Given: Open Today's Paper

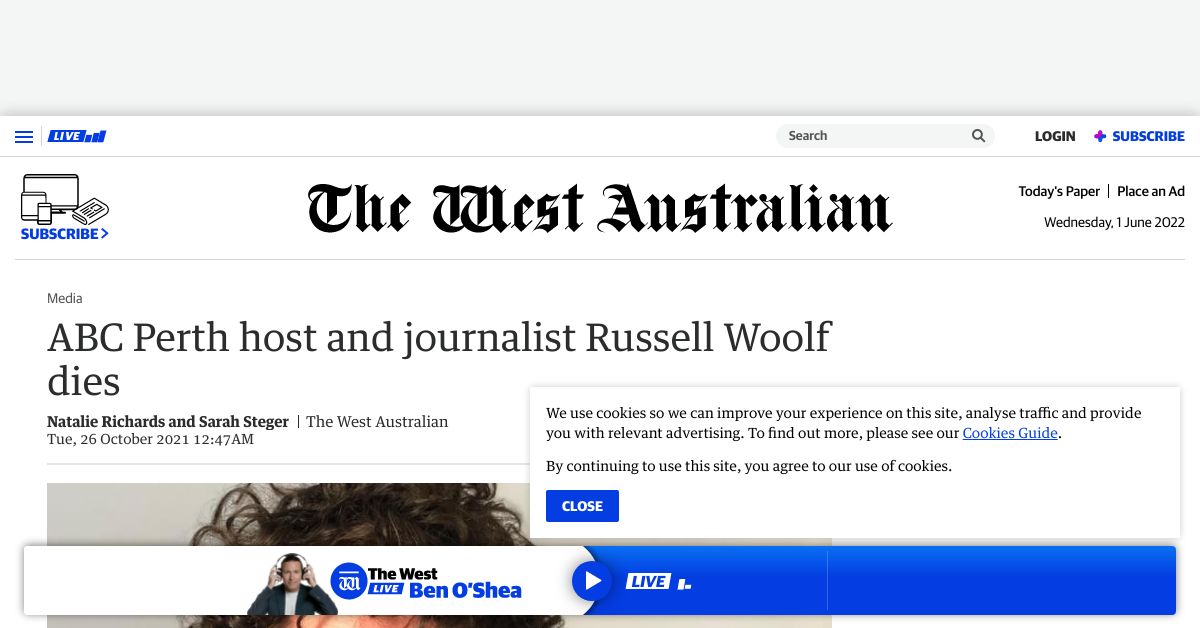Looking at the screenshot, I should [x=1059, y=191].
